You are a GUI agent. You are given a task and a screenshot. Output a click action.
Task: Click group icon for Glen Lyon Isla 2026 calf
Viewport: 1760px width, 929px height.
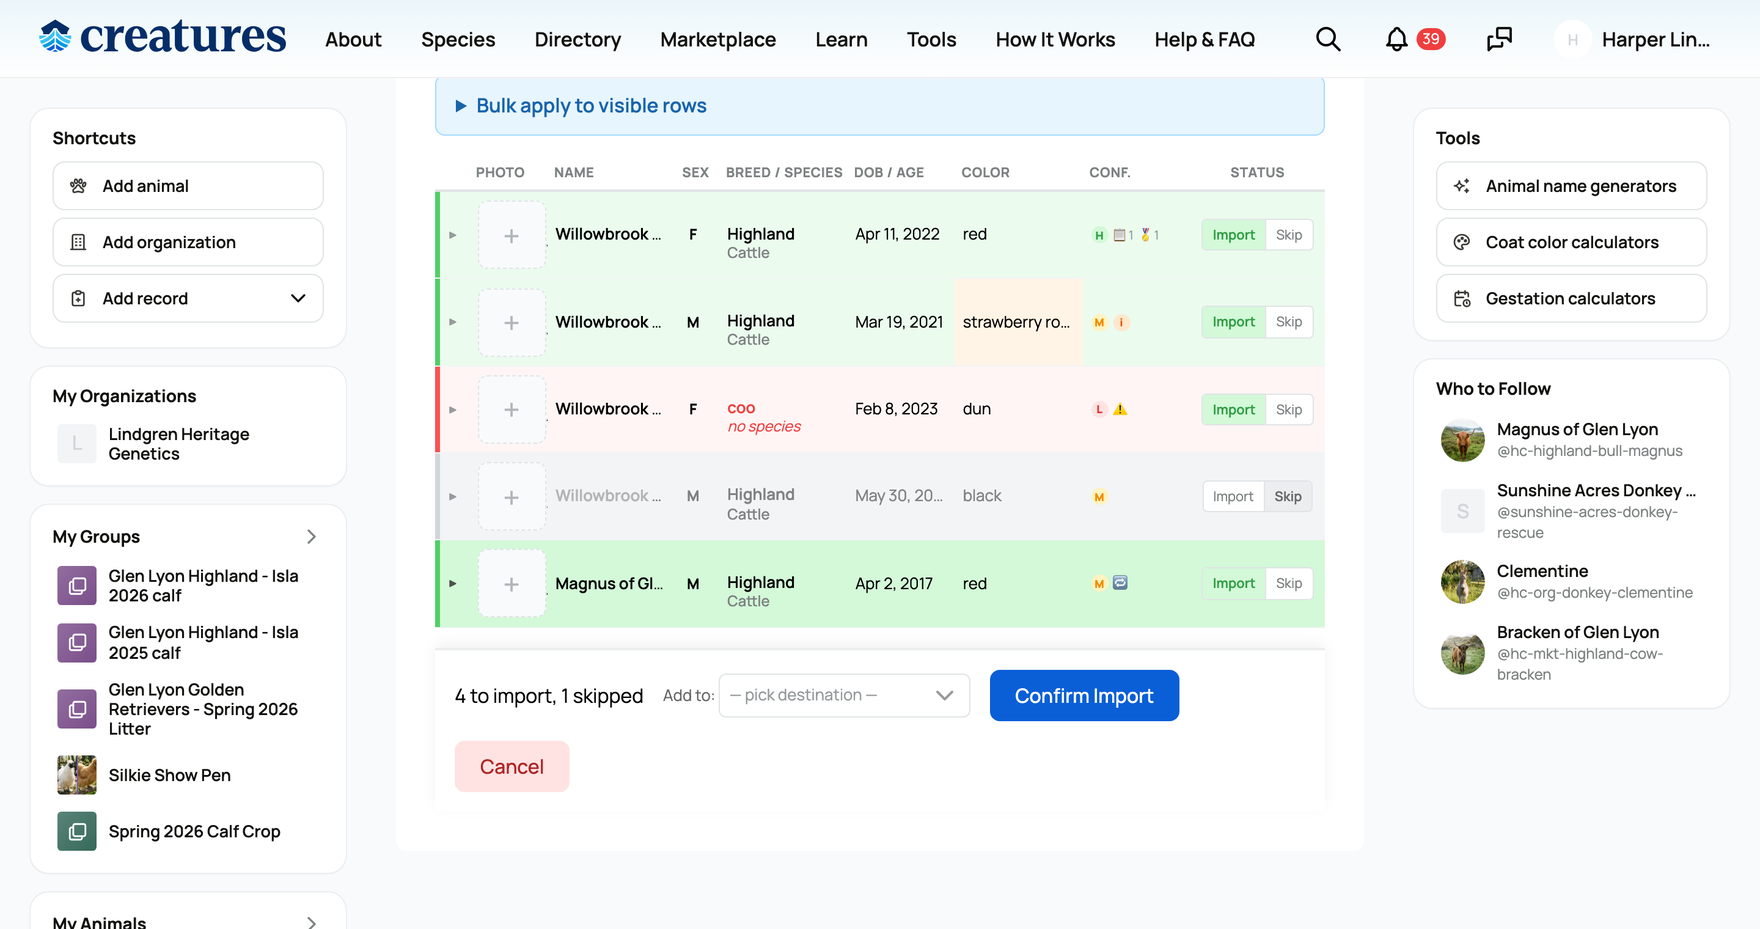(77, 586)
